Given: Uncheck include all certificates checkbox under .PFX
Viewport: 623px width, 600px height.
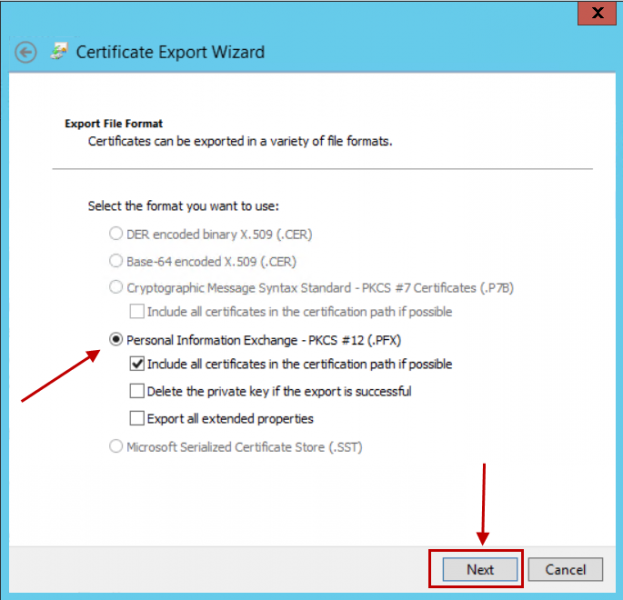Looking at the screenshot, I should tap(137, 365).
